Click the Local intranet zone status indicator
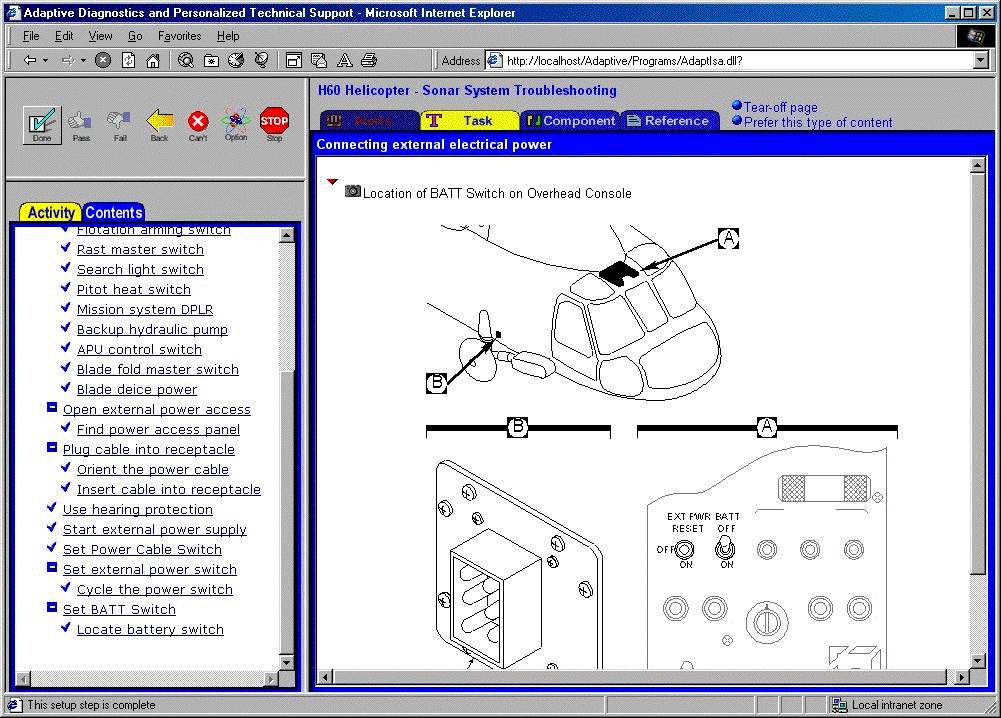This screenshot has width=1001, height=718. 887,705
